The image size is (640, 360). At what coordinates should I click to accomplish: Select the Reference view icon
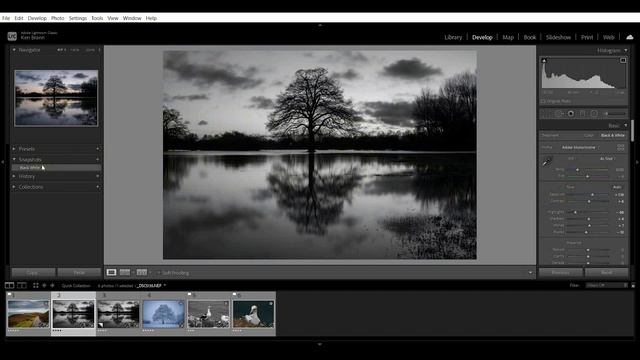125,272
